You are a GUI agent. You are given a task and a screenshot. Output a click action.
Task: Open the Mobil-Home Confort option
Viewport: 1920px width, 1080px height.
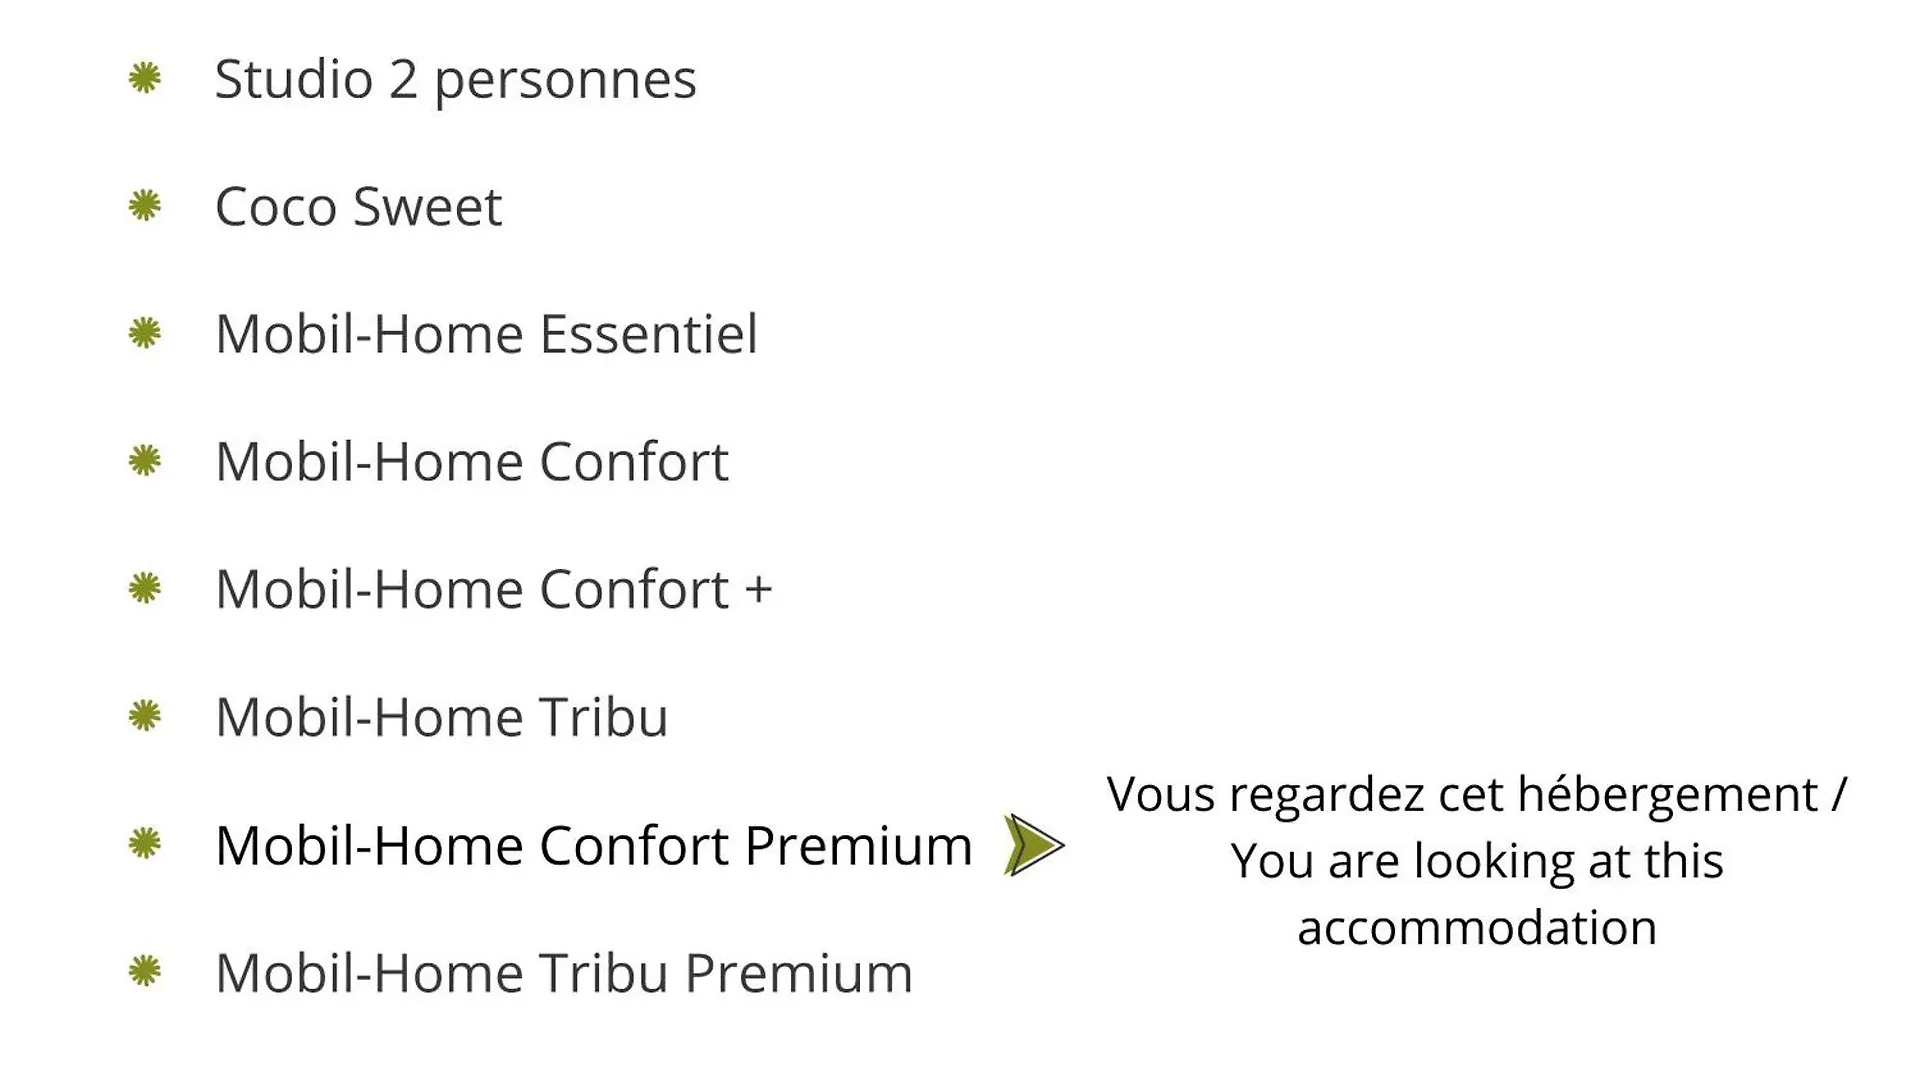point(472,462)
